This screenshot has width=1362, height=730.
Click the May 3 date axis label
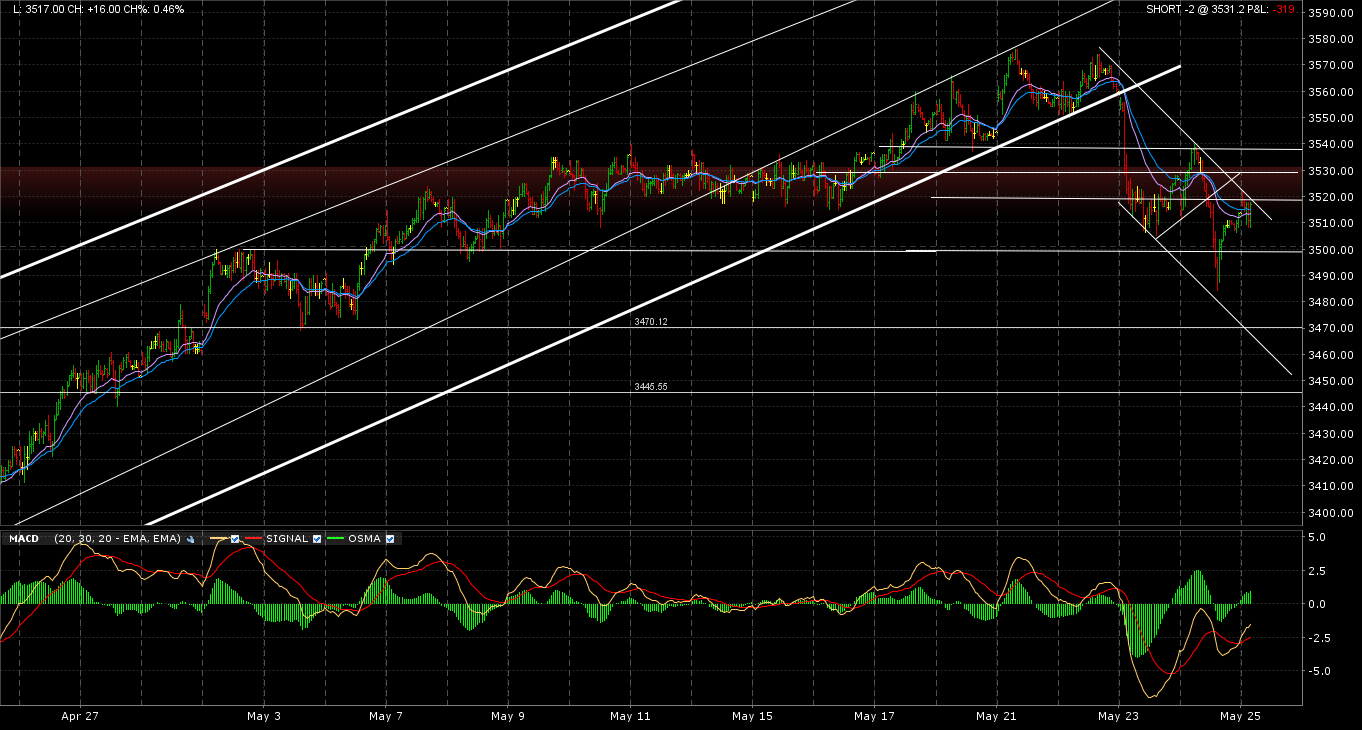pyautogui.click(x=263, y=716)
